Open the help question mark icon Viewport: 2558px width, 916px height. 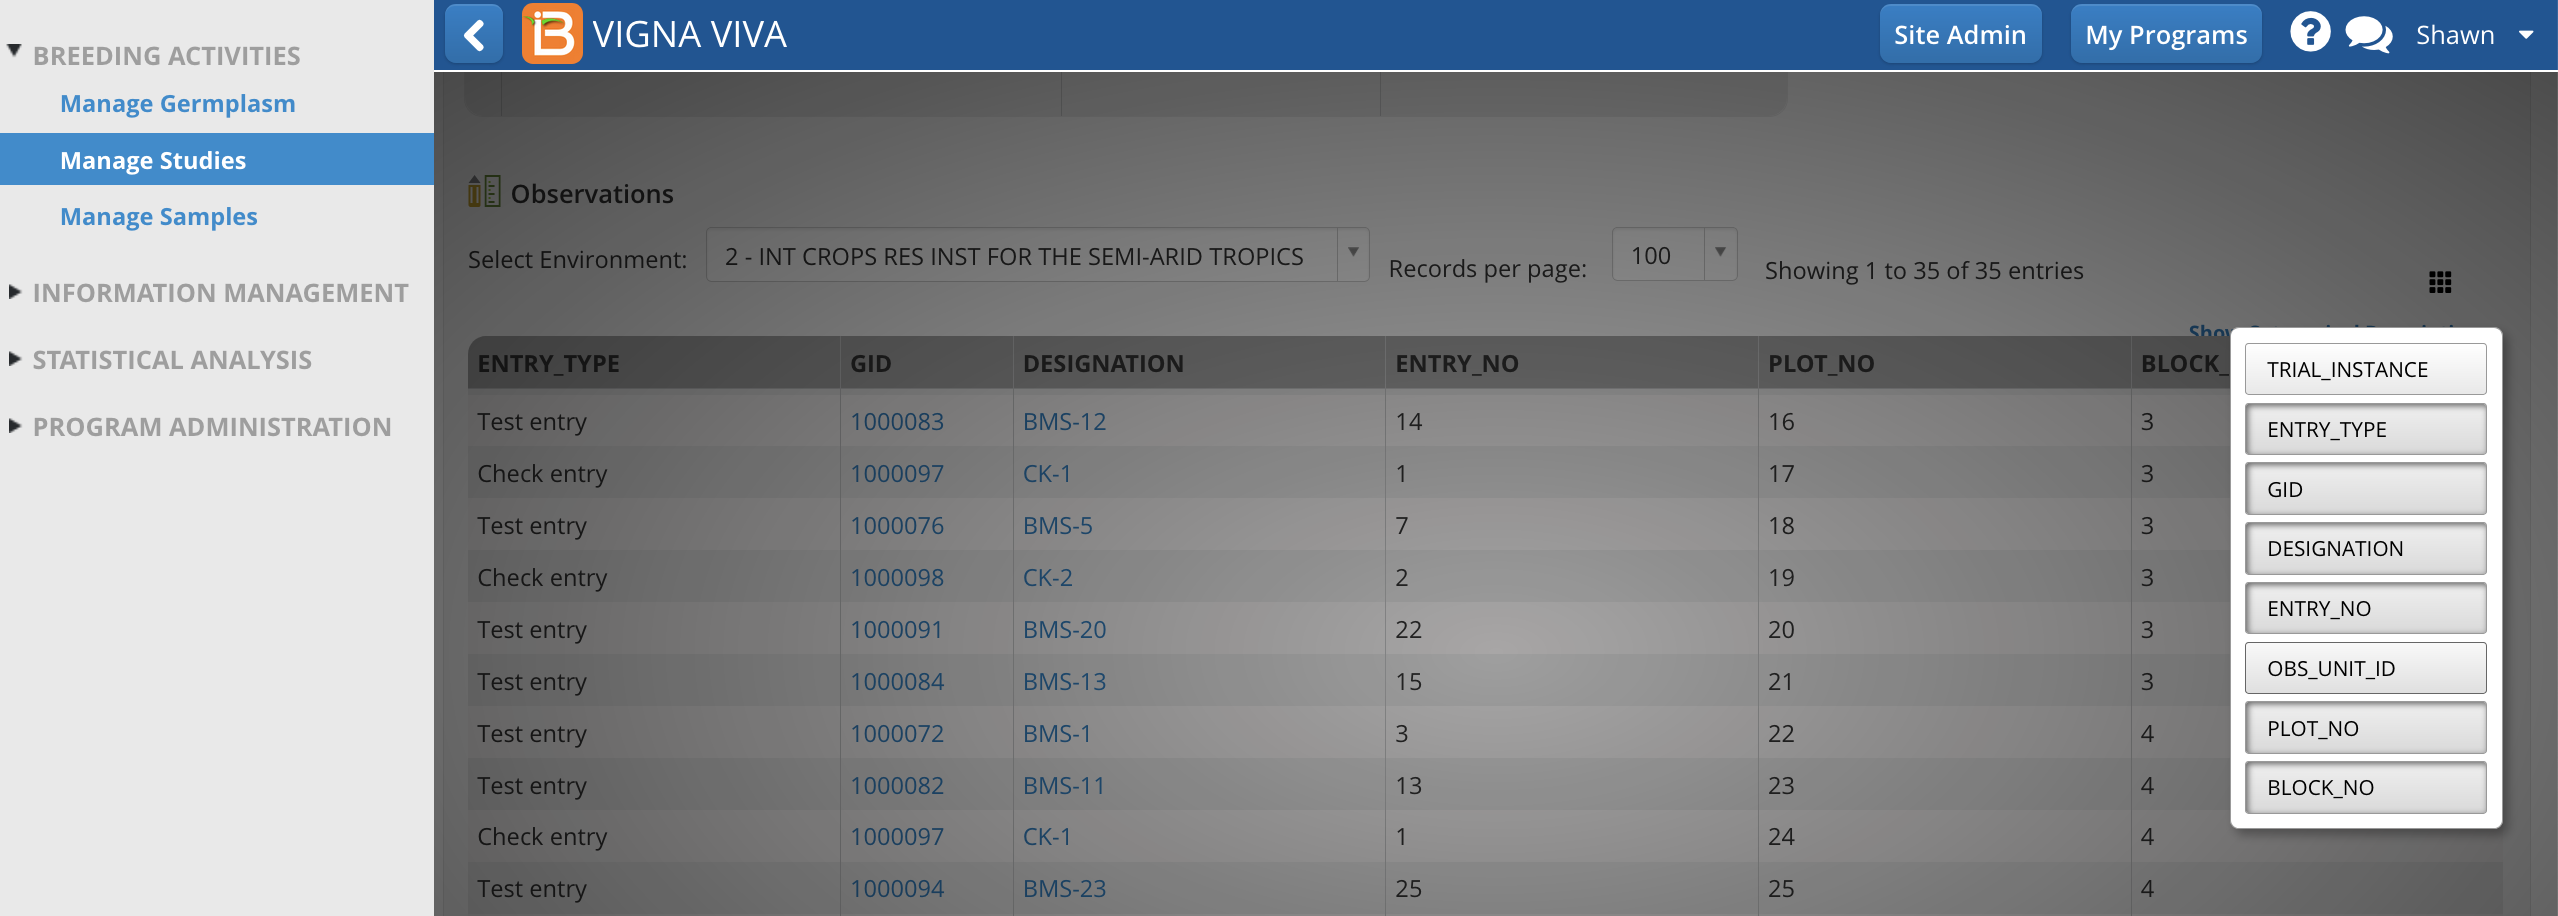(2310, 34)
